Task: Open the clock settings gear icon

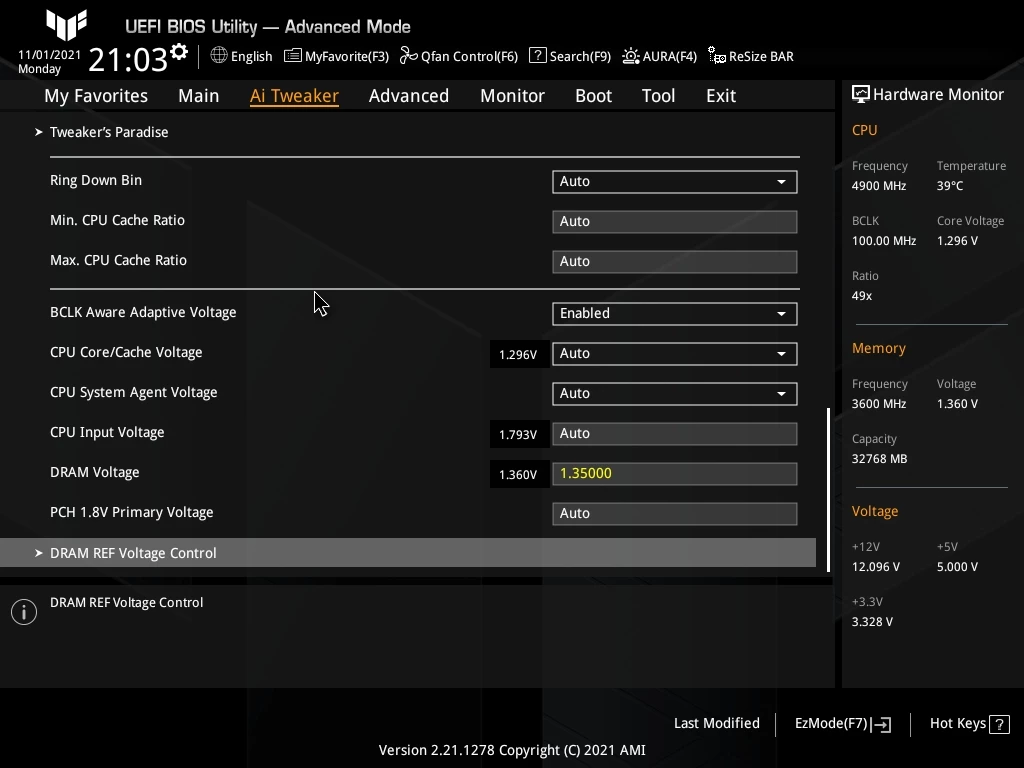Action: tap(179, 52)
